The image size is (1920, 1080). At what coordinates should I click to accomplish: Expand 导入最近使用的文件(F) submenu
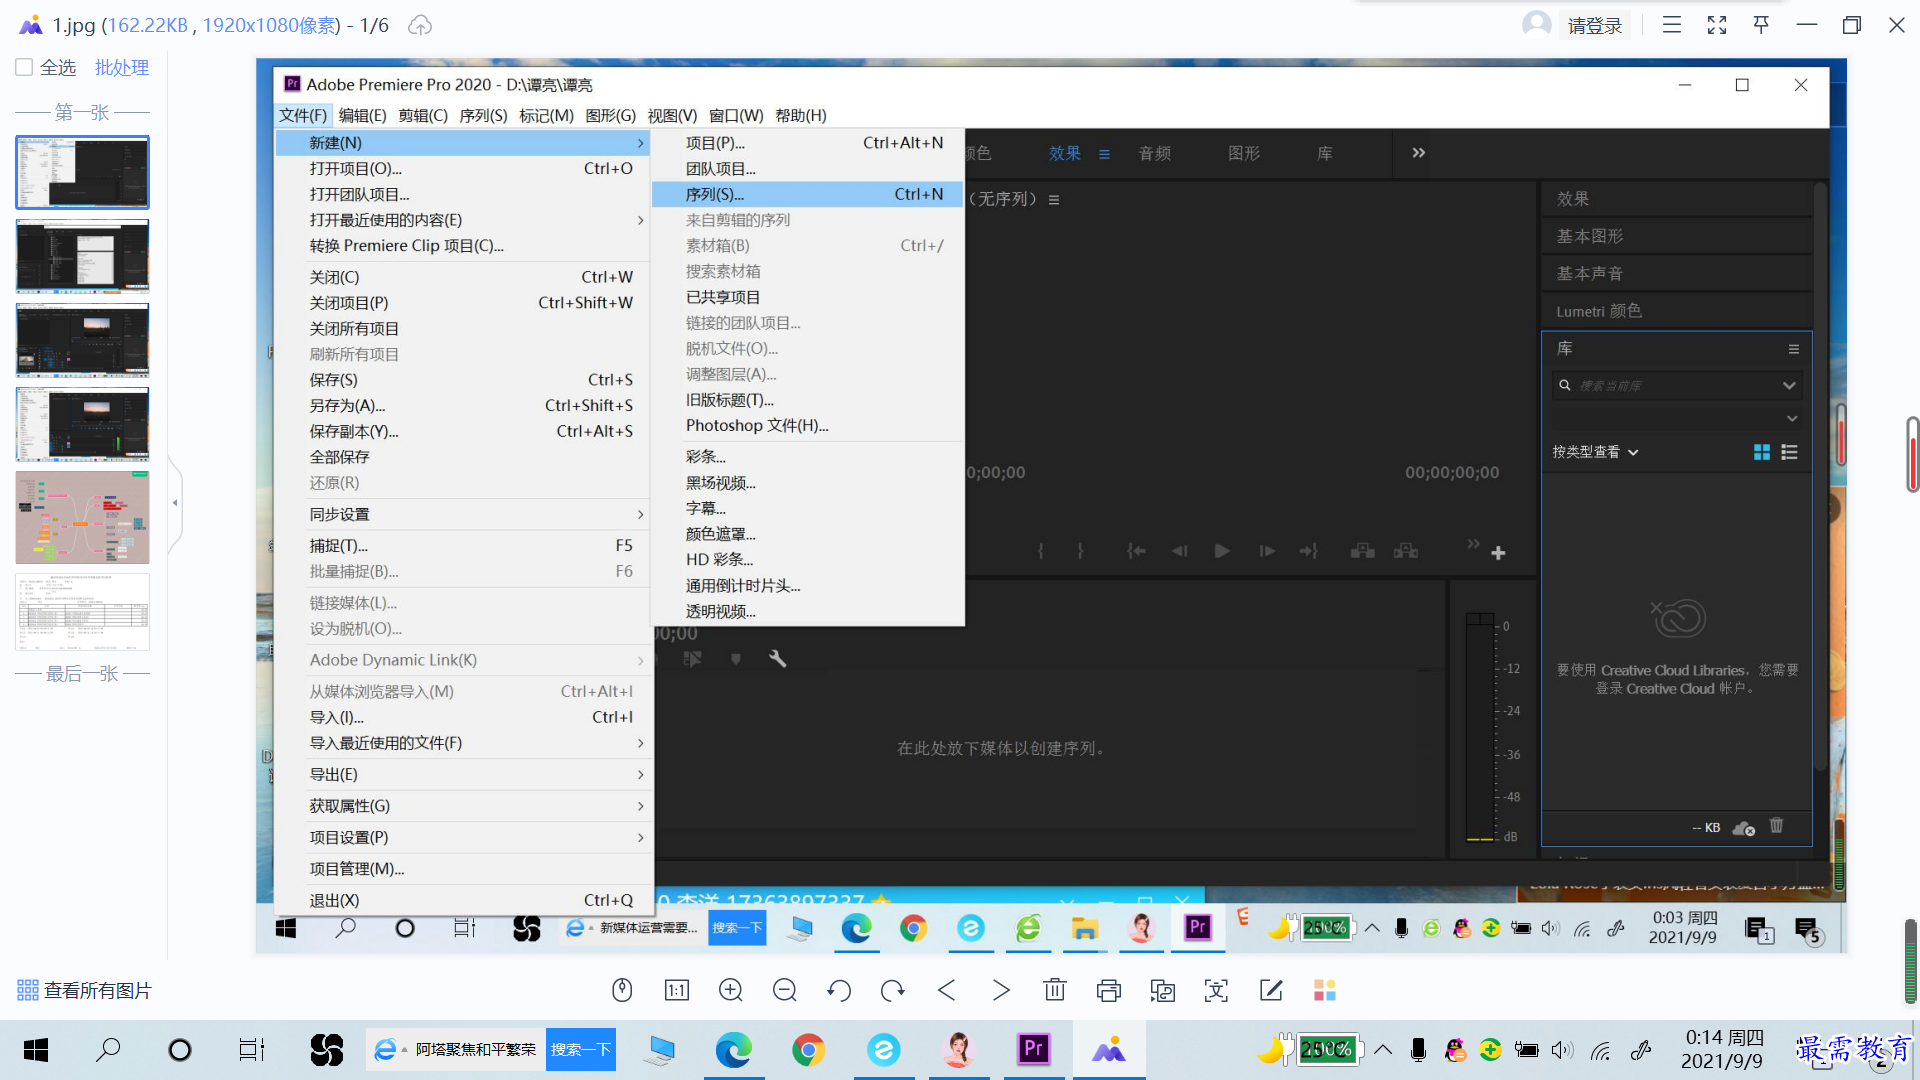[640, 743]
